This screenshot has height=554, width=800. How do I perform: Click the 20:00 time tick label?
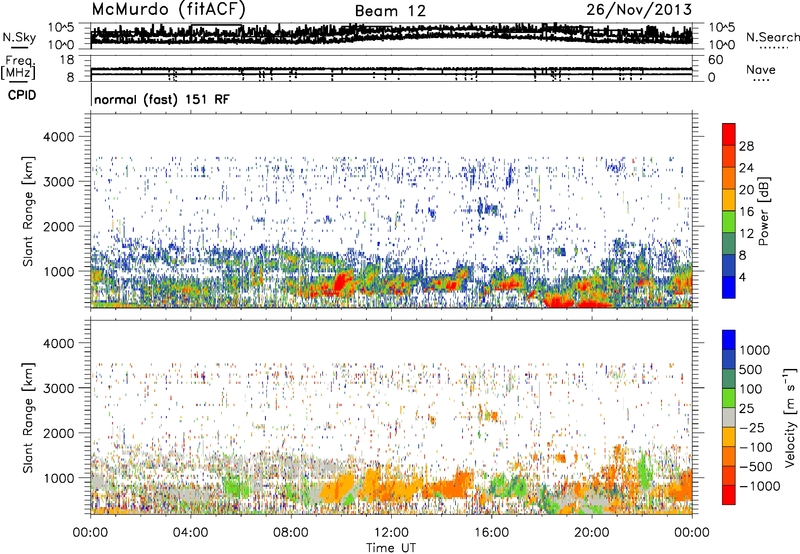[x=591, y=533]
